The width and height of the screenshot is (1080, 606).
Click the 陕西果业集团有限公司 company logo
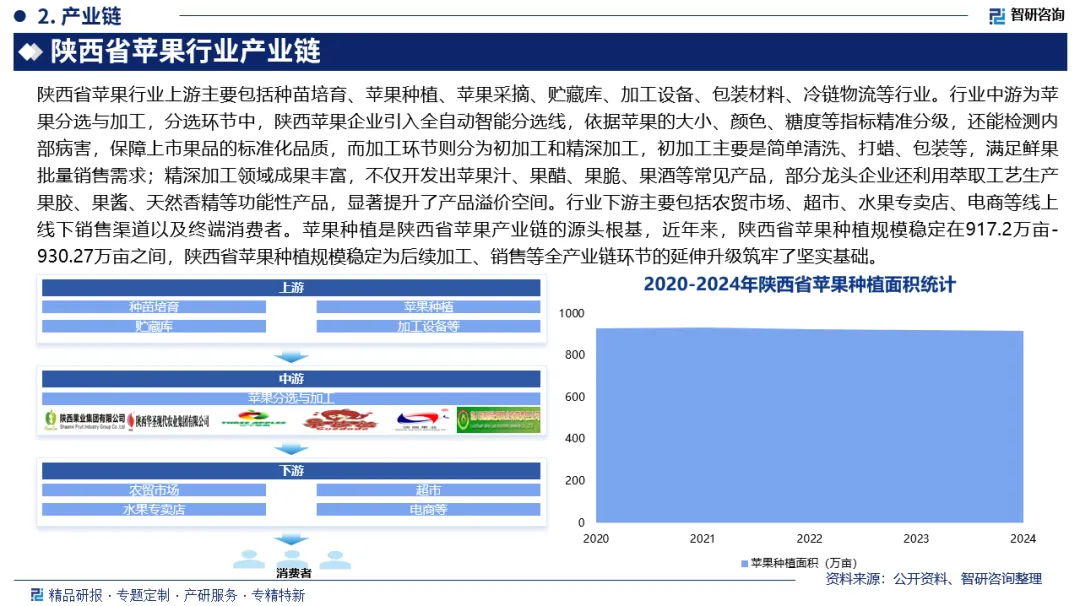point(85,419)
